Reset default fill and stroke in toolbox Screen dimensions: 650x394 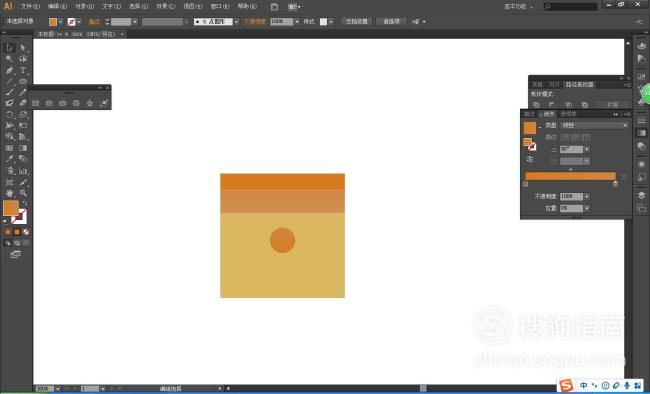point(5,221)
